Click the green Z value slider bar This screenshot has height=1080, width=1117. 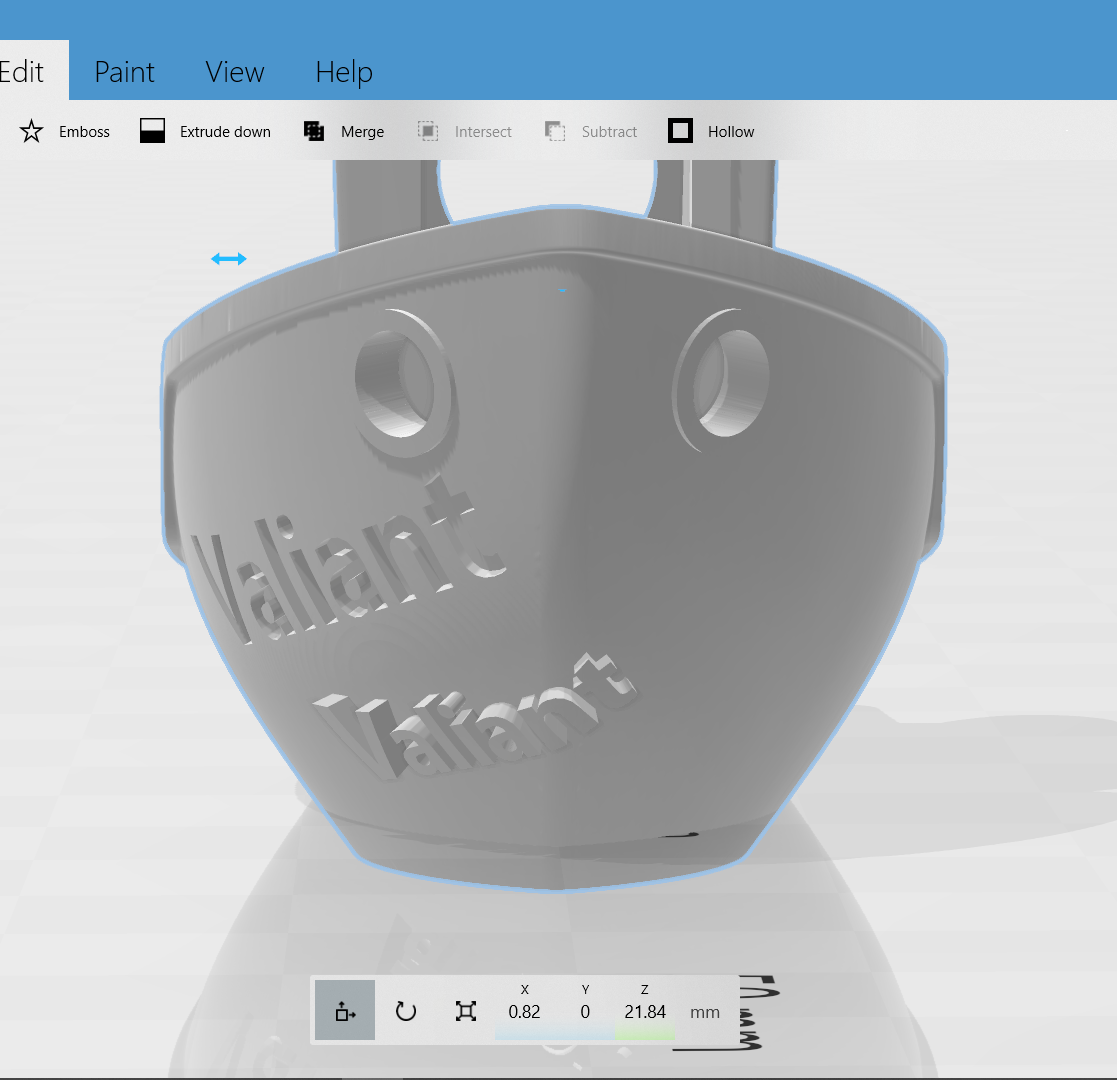pyautogui.click(x=645, y=1035)
